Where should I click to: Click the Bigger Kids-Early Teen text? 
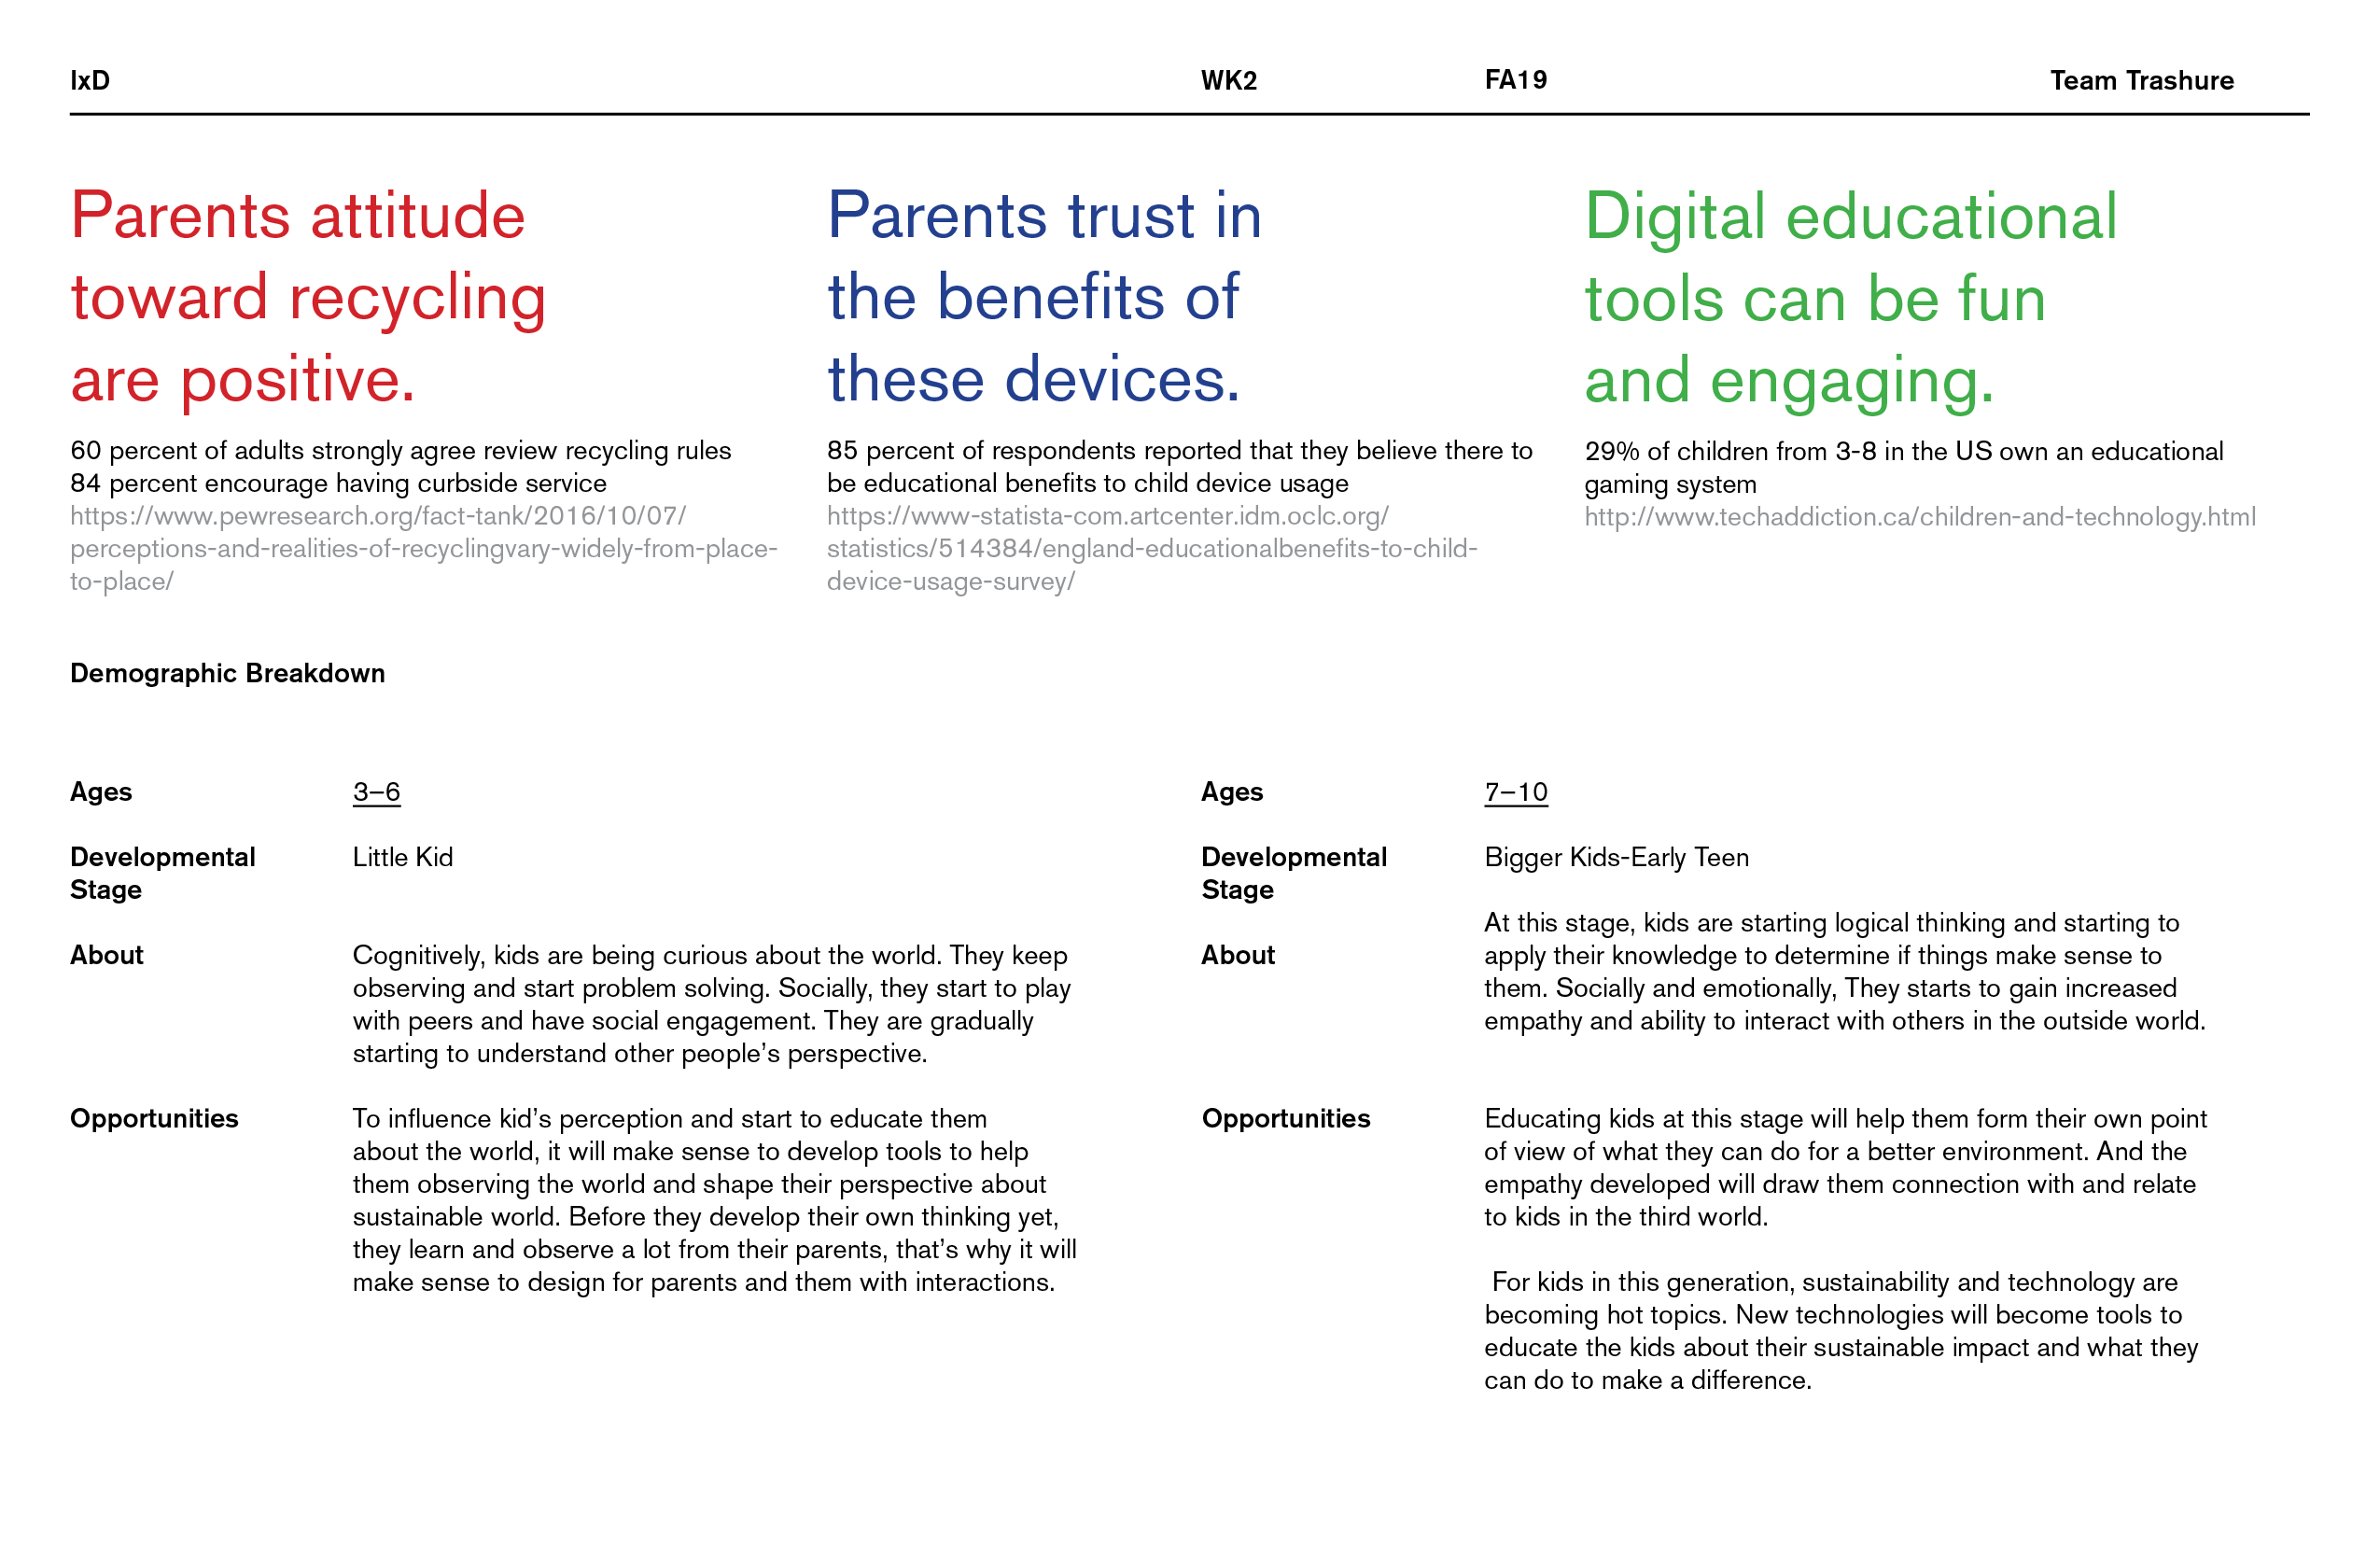pos(1616,857)
